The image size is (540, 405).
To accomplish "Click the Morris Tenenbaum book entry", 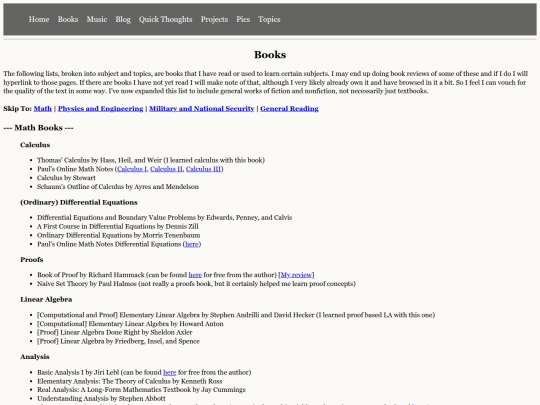I will point(118,235).
